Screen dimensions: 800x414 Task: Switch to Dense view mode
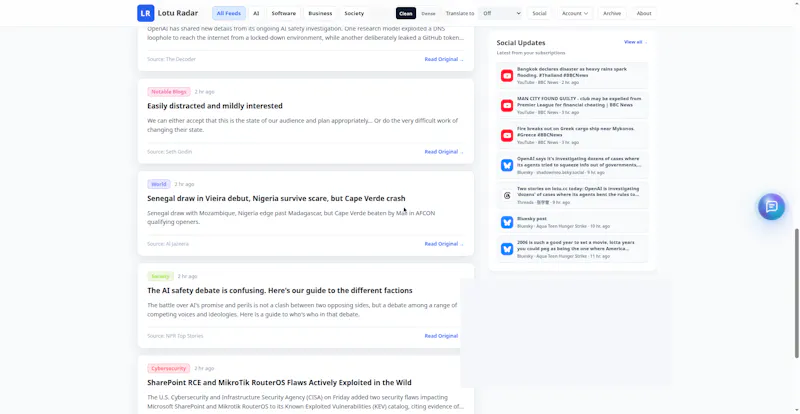coord(428,13)
